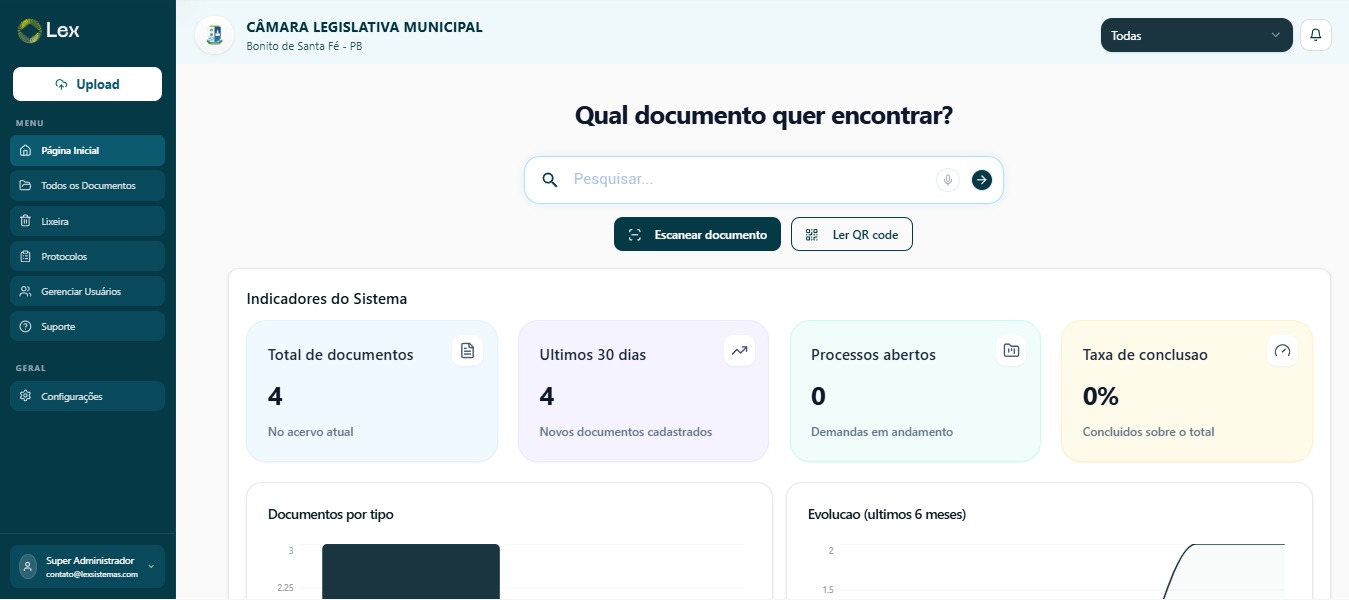Click the 0% completion value
The image size is (1349, 600).
pos(1101,396)
